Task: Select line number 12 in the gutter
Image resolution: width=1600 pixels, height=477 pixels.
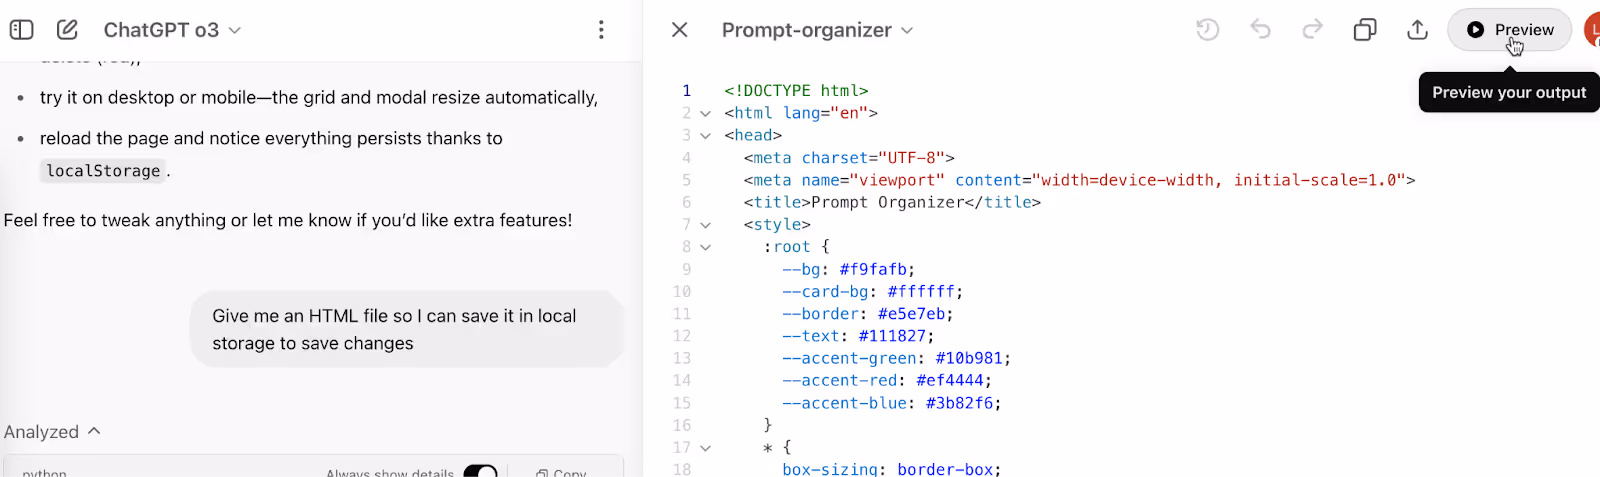Action: (x=682, y=336)
